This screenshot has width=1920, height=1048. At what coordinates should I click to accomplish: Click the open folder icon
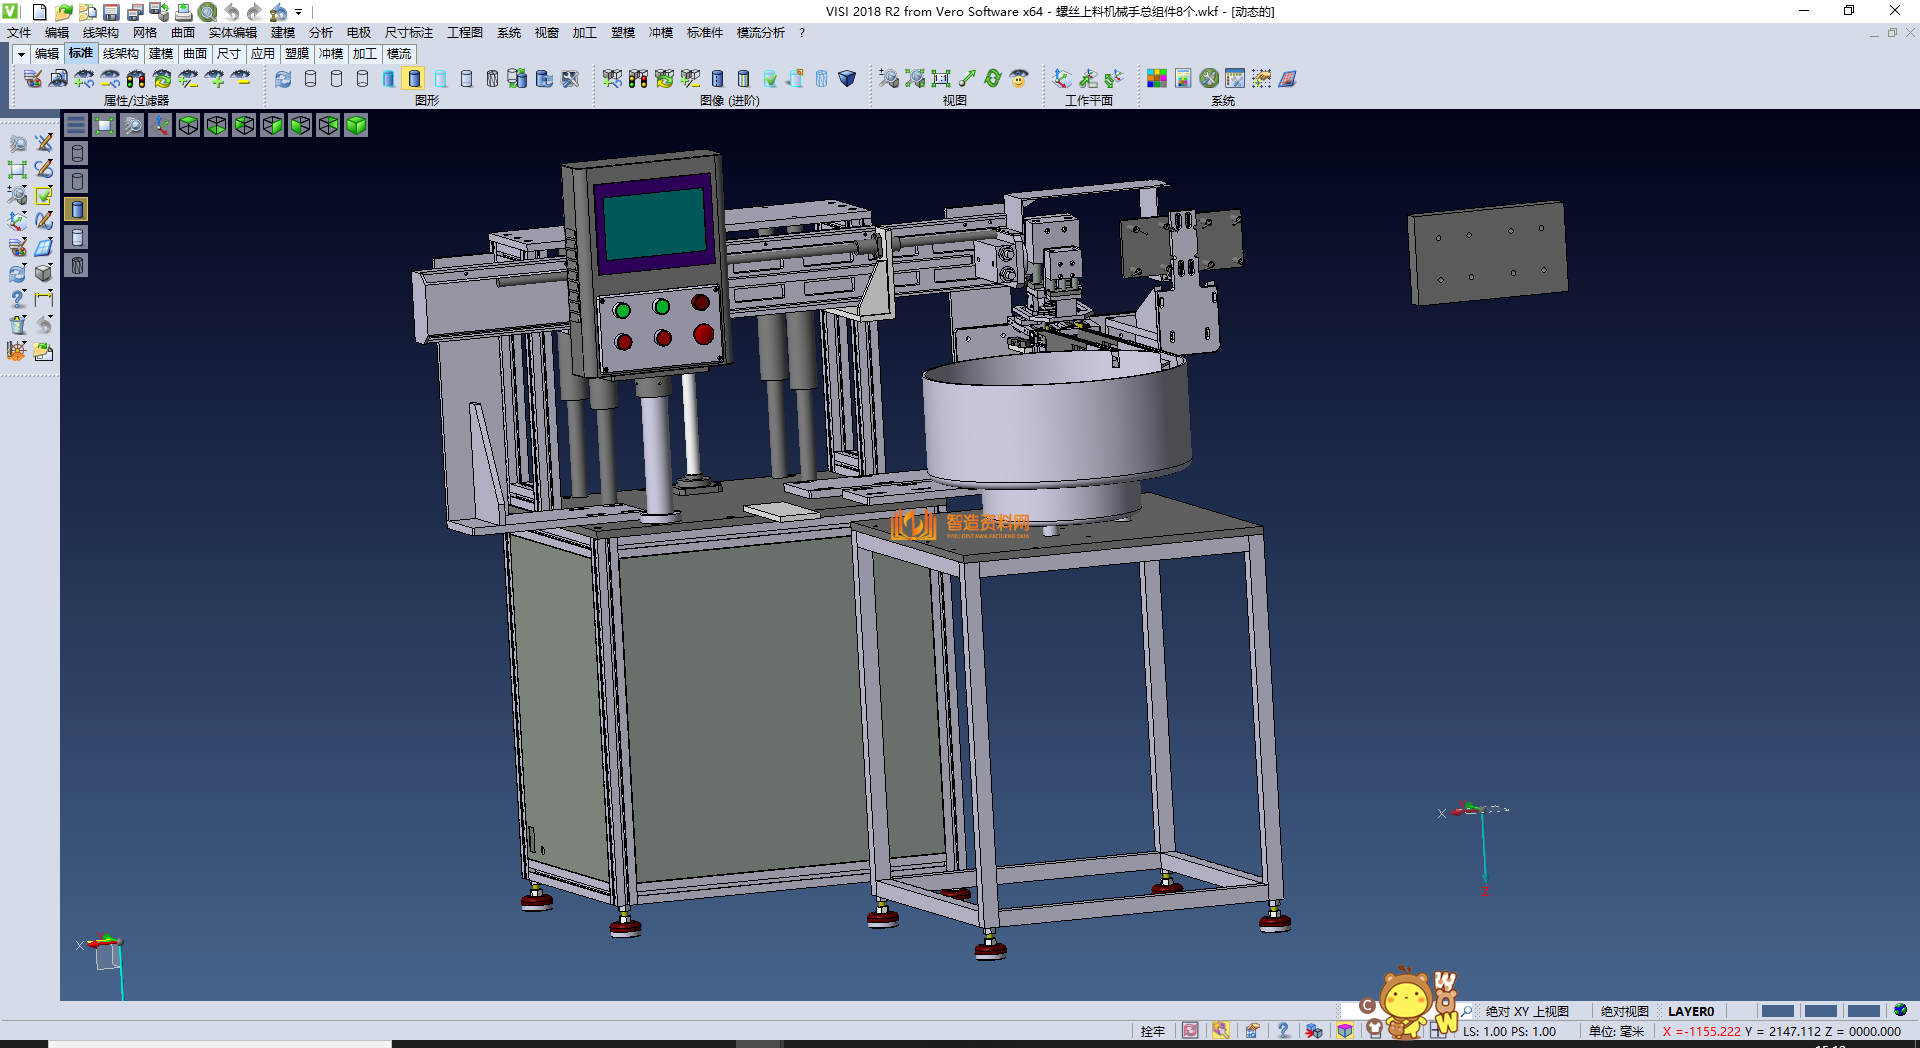coord(63,12)
